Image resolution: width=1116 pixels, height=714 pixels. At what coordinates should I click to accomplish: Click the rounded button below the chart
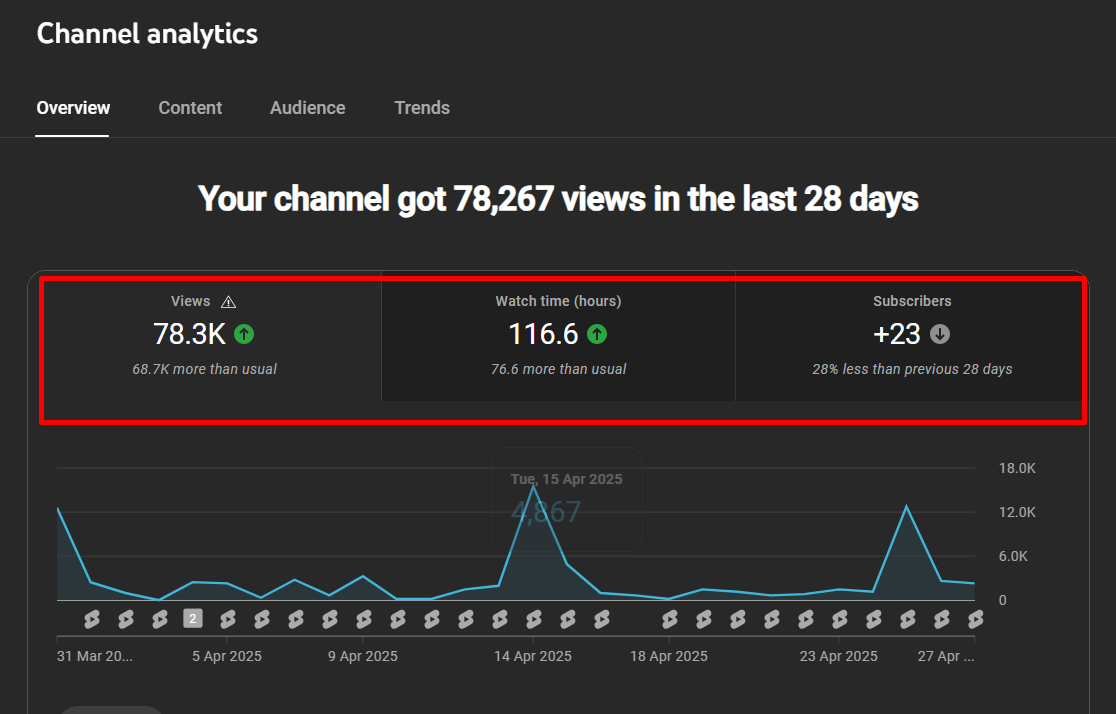coord(111,710)
